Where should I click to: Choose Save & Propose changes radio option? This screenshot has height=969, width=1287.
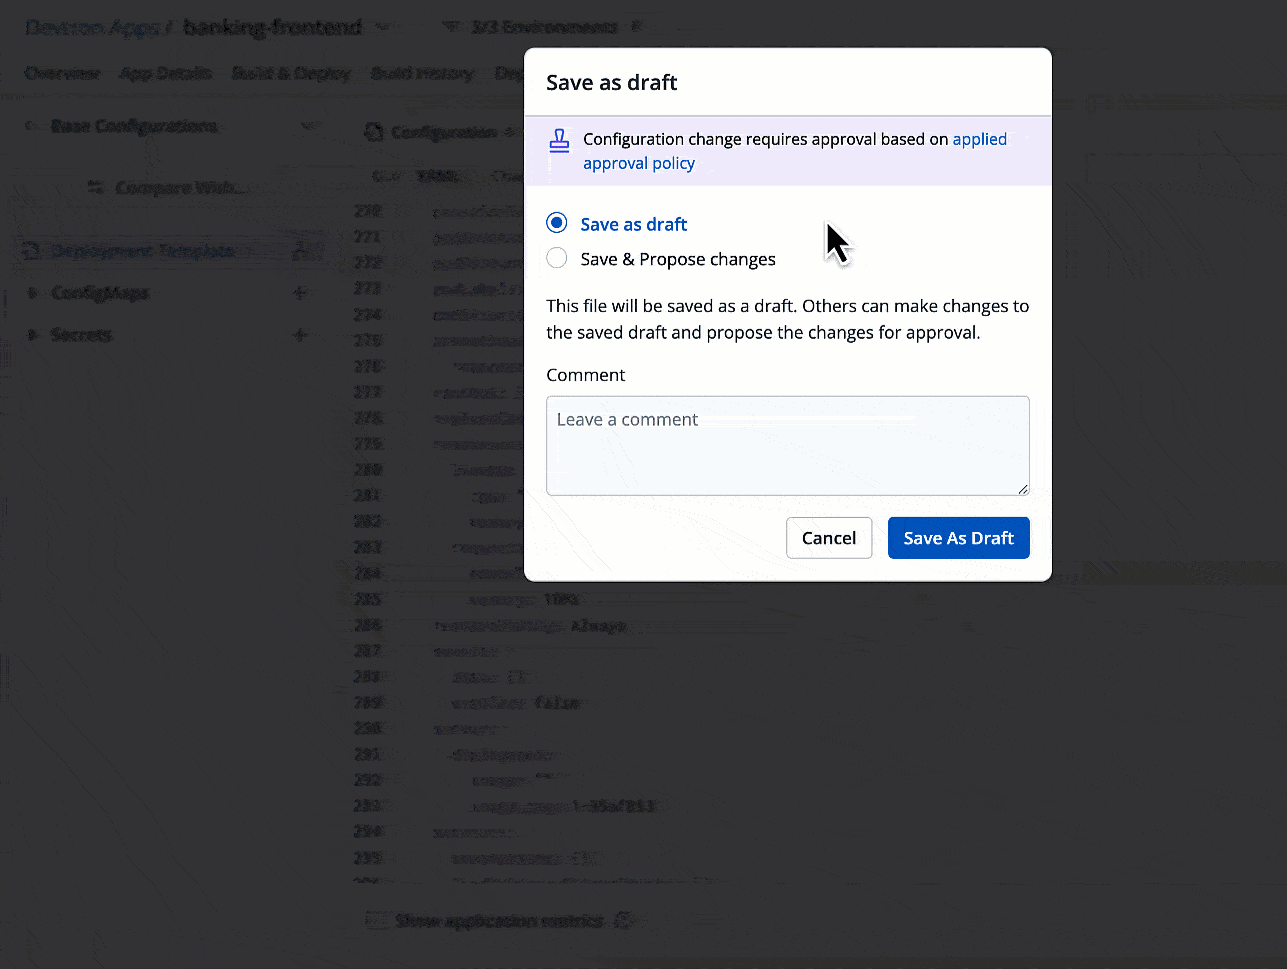(x=557, y=259)
